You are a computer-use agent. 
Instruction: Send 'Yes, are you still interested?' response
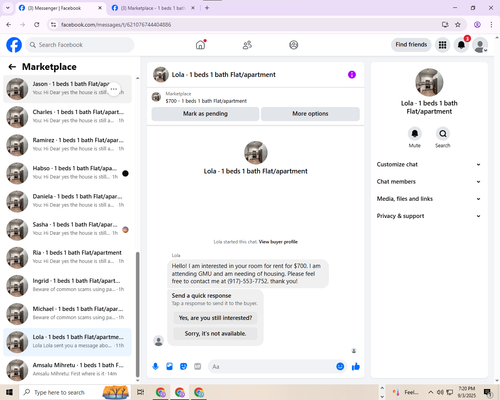[x=215, y=318]
